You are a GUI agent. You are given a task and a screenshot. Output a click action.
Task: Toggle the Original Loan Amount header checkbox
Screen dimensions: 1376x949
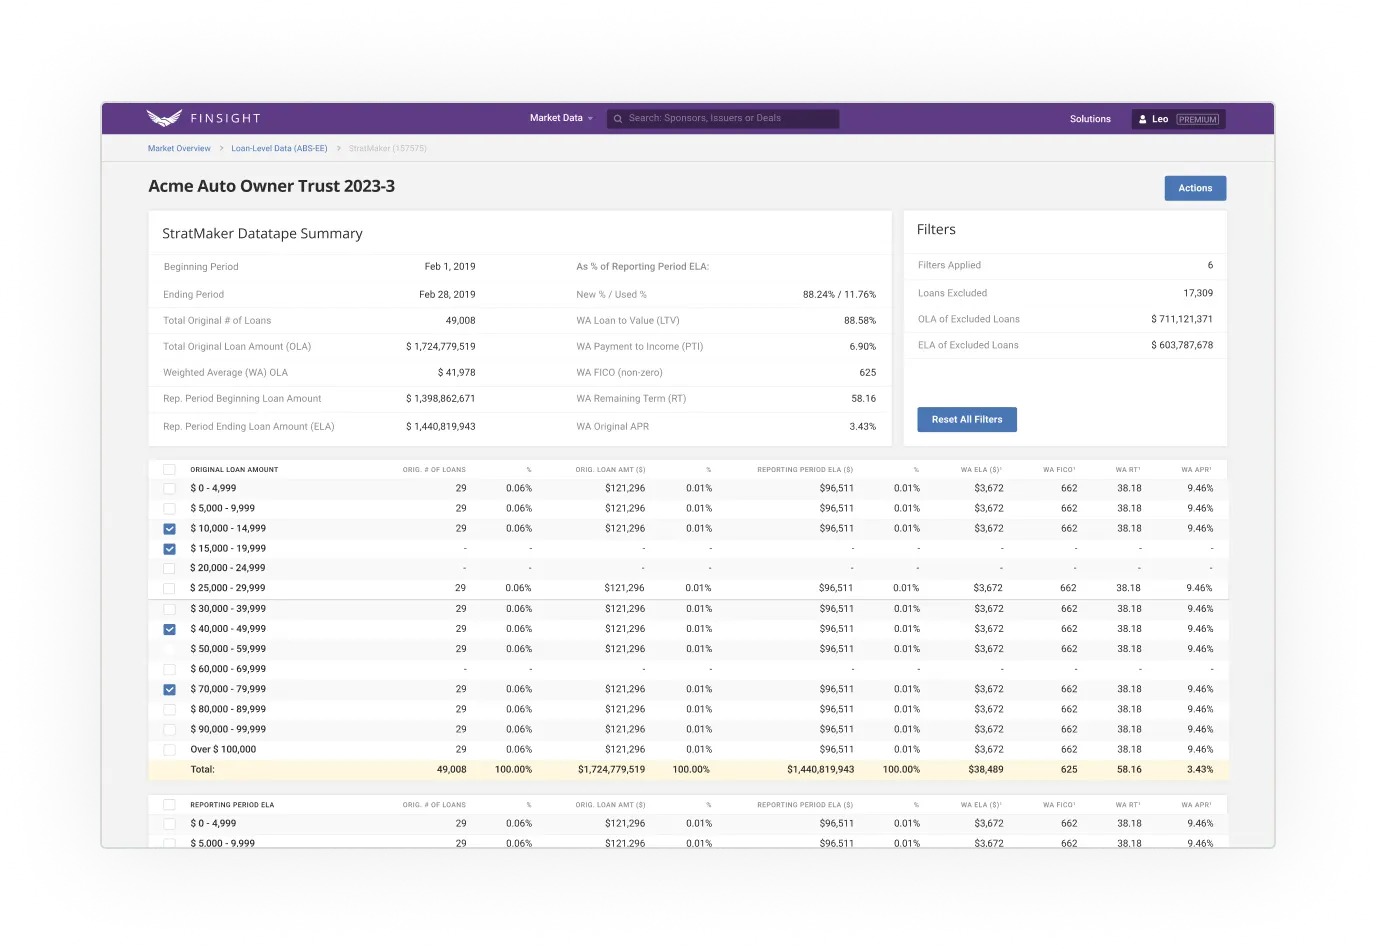click(169, 469)
